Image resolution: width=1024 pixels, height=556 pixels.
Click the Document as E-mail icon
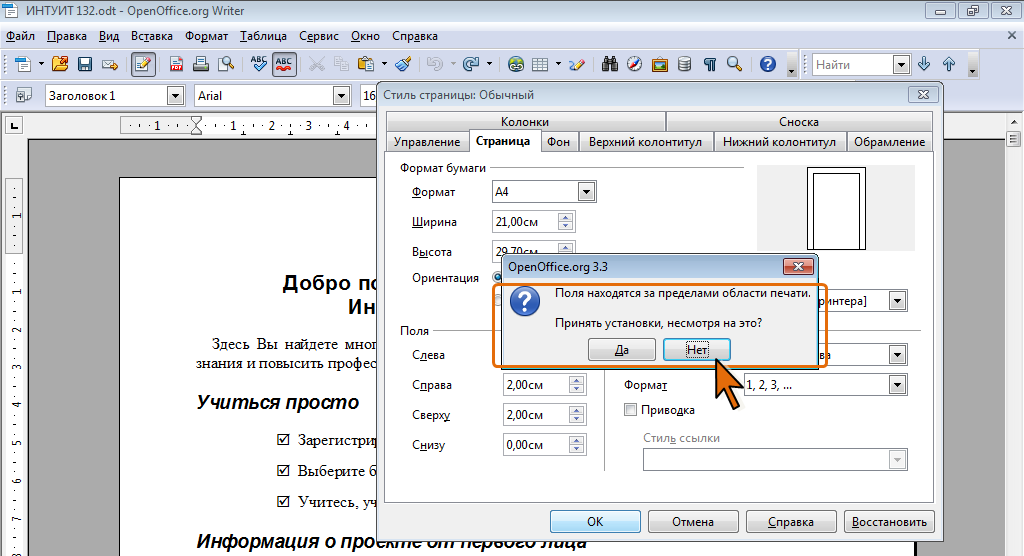click(x=110, y=64)
